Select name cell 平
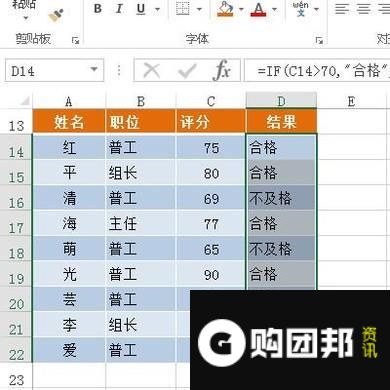 pos(69,172)
